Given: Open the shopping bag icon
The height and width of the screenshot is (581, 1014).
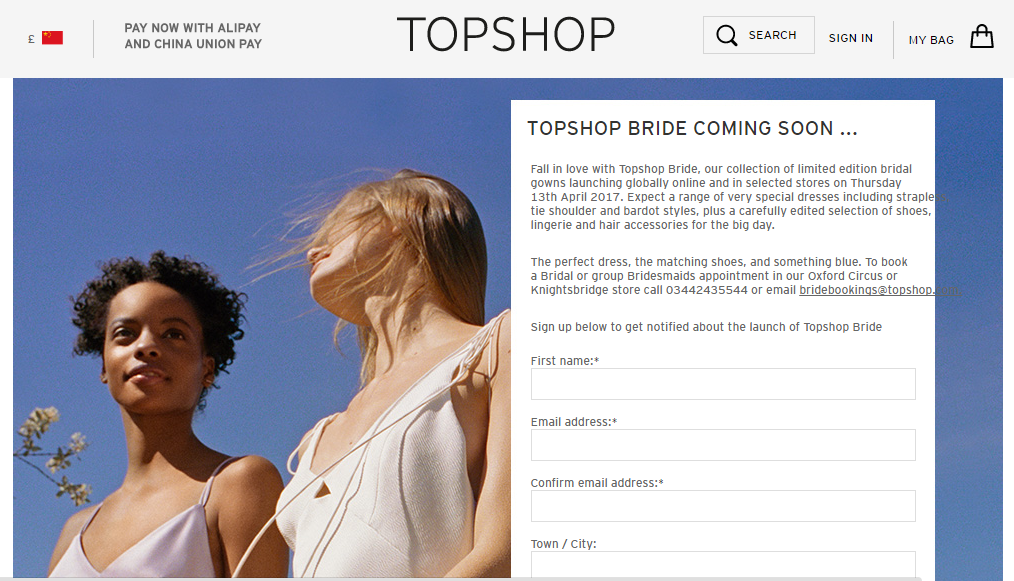Looking at the screenshot, I should point(982,36).
